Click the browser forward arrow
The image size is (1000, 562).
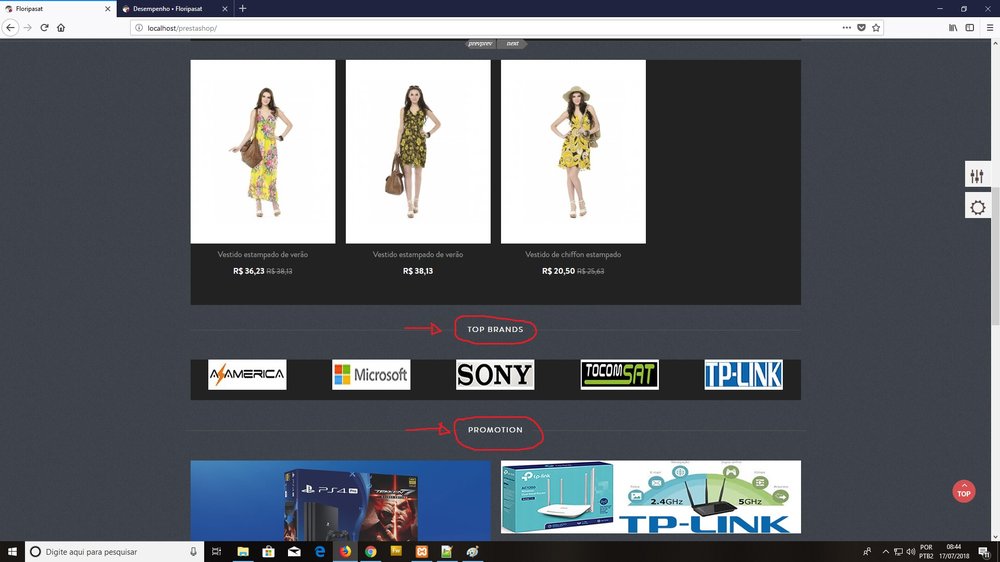[x=27, y=27]
